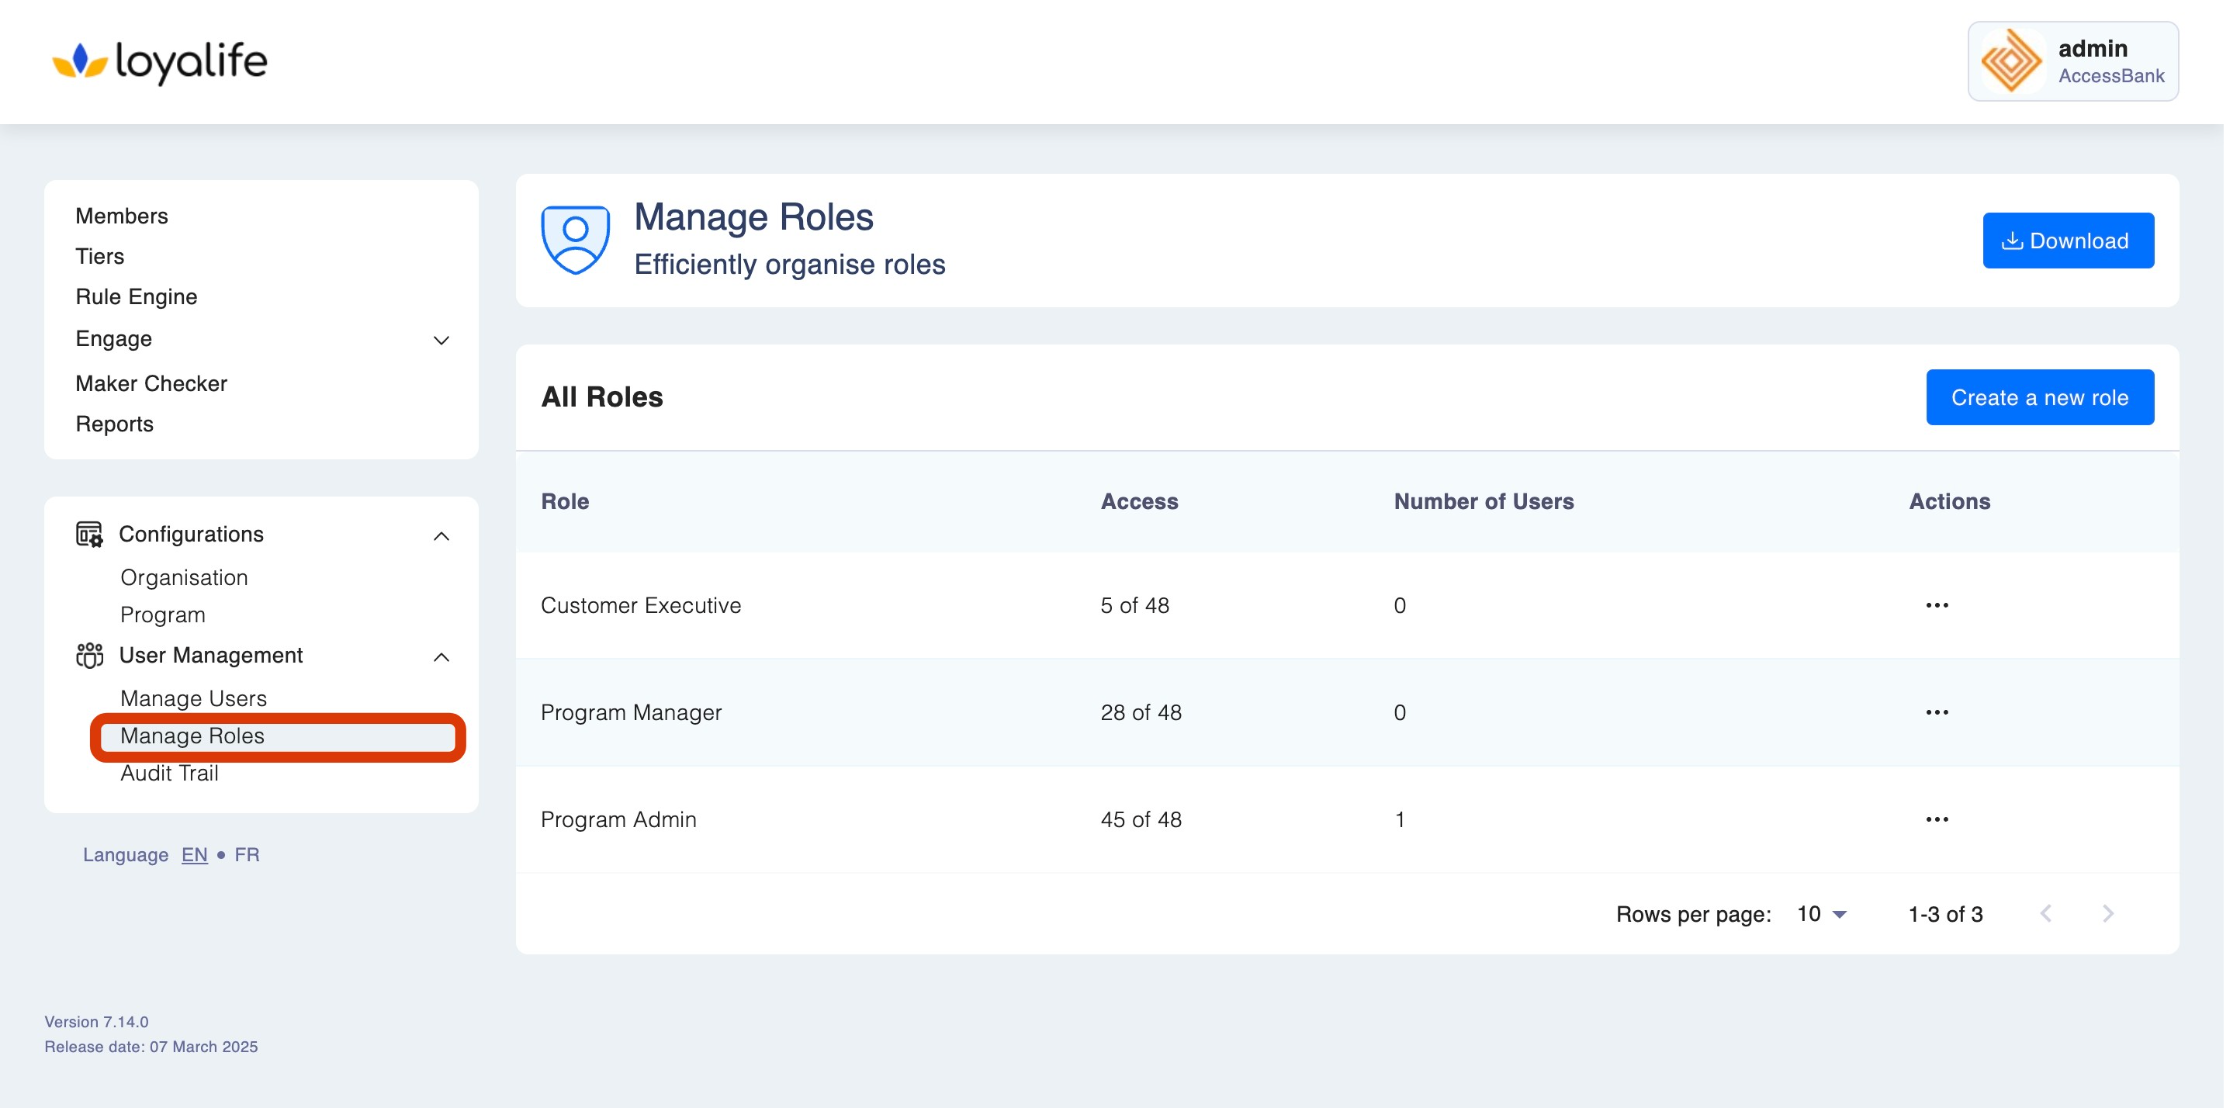Expand the Engage menu chevron
The width and height of the screenshot is (2224, 1108).
(x=441, y=340)
